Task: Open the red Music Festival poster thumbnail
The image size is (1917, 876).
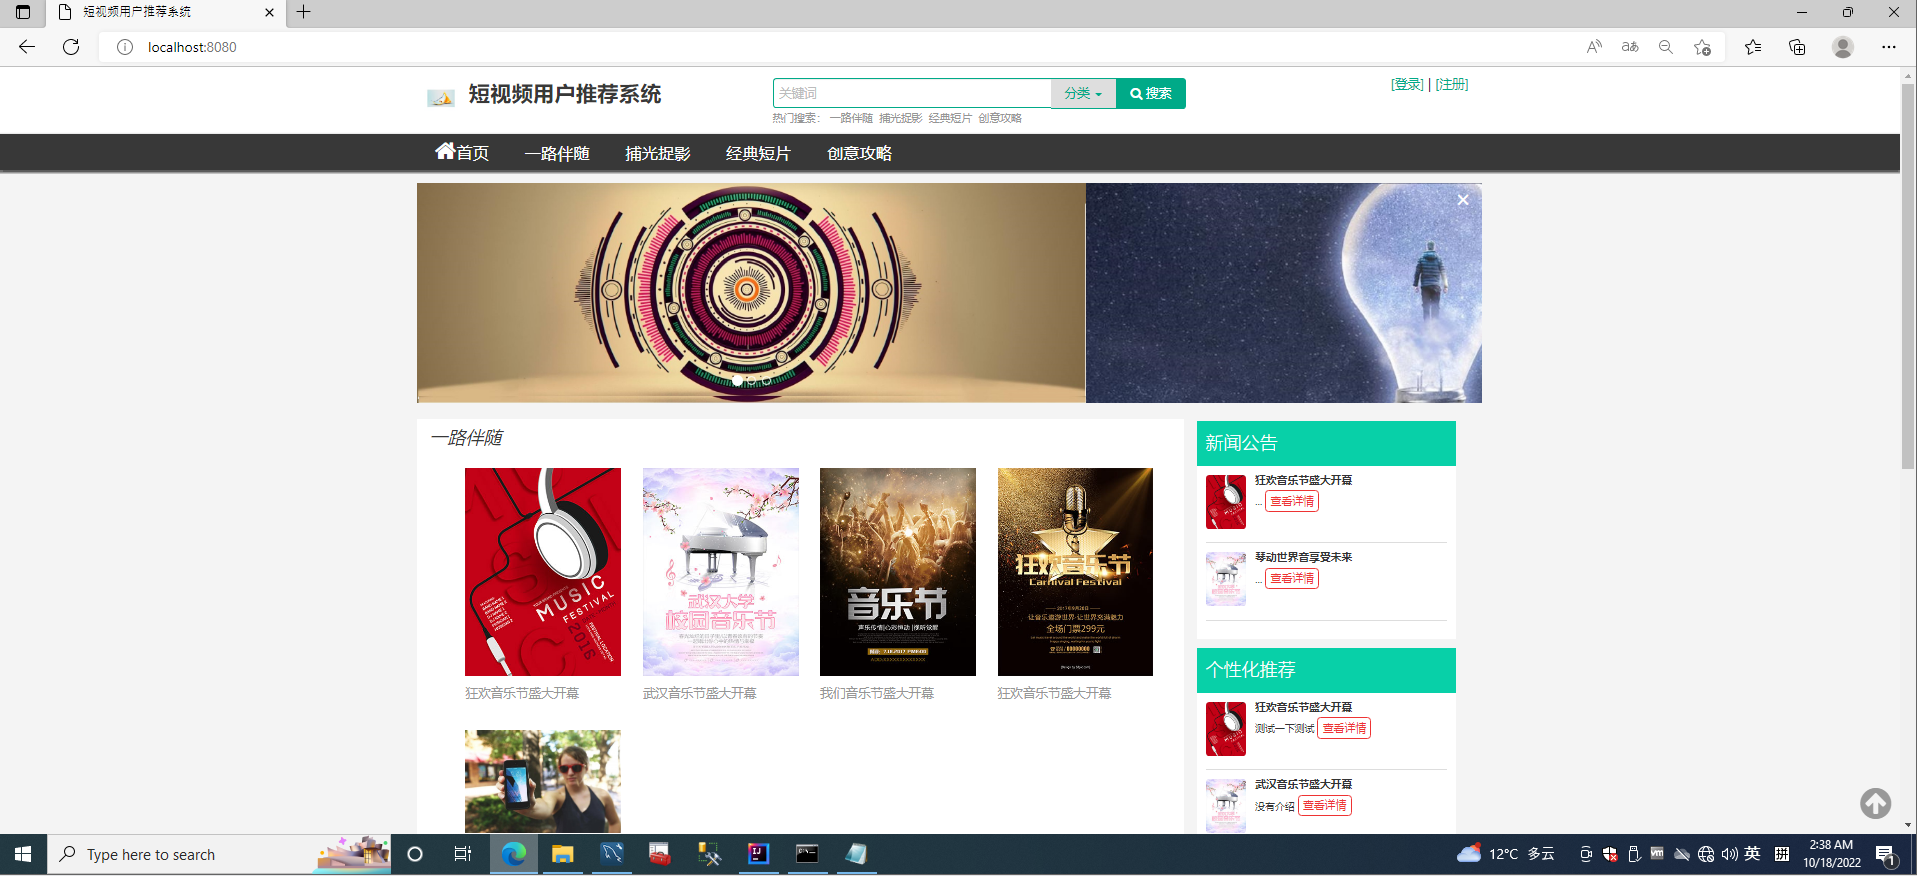Action: [543, 572]
